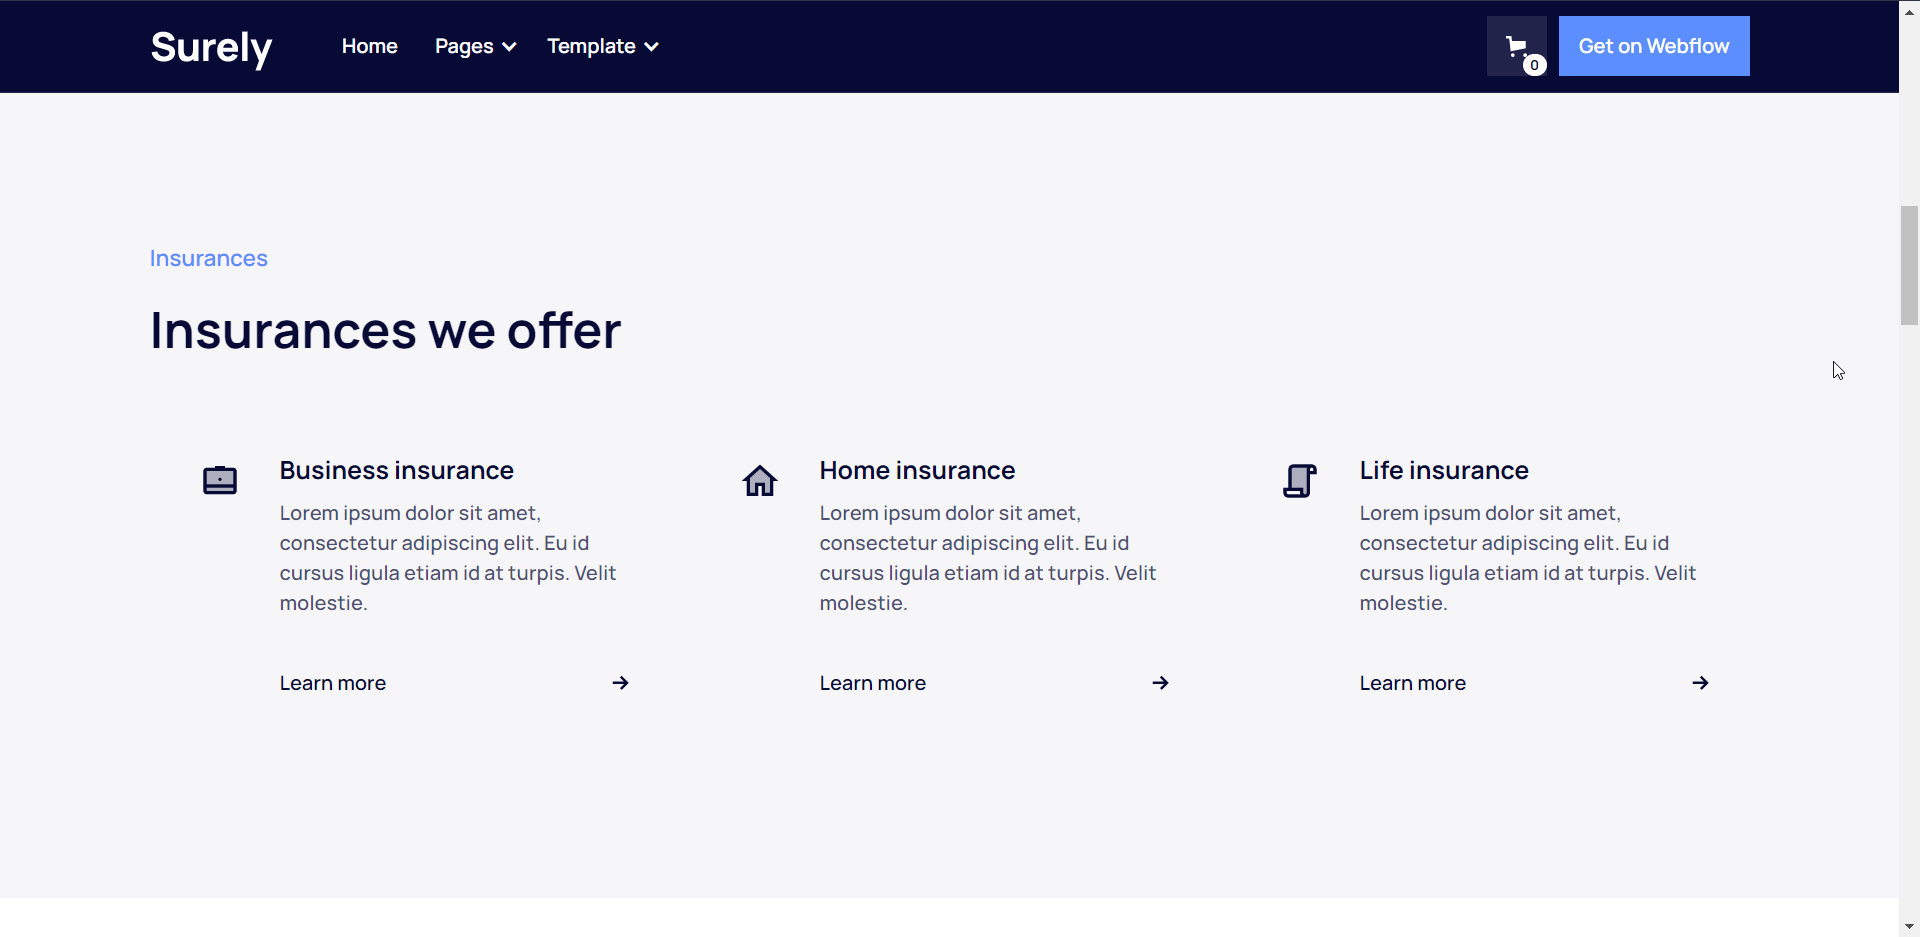Open Learn more under Business insurance
1920x937 pixels.
pos(333,683)
